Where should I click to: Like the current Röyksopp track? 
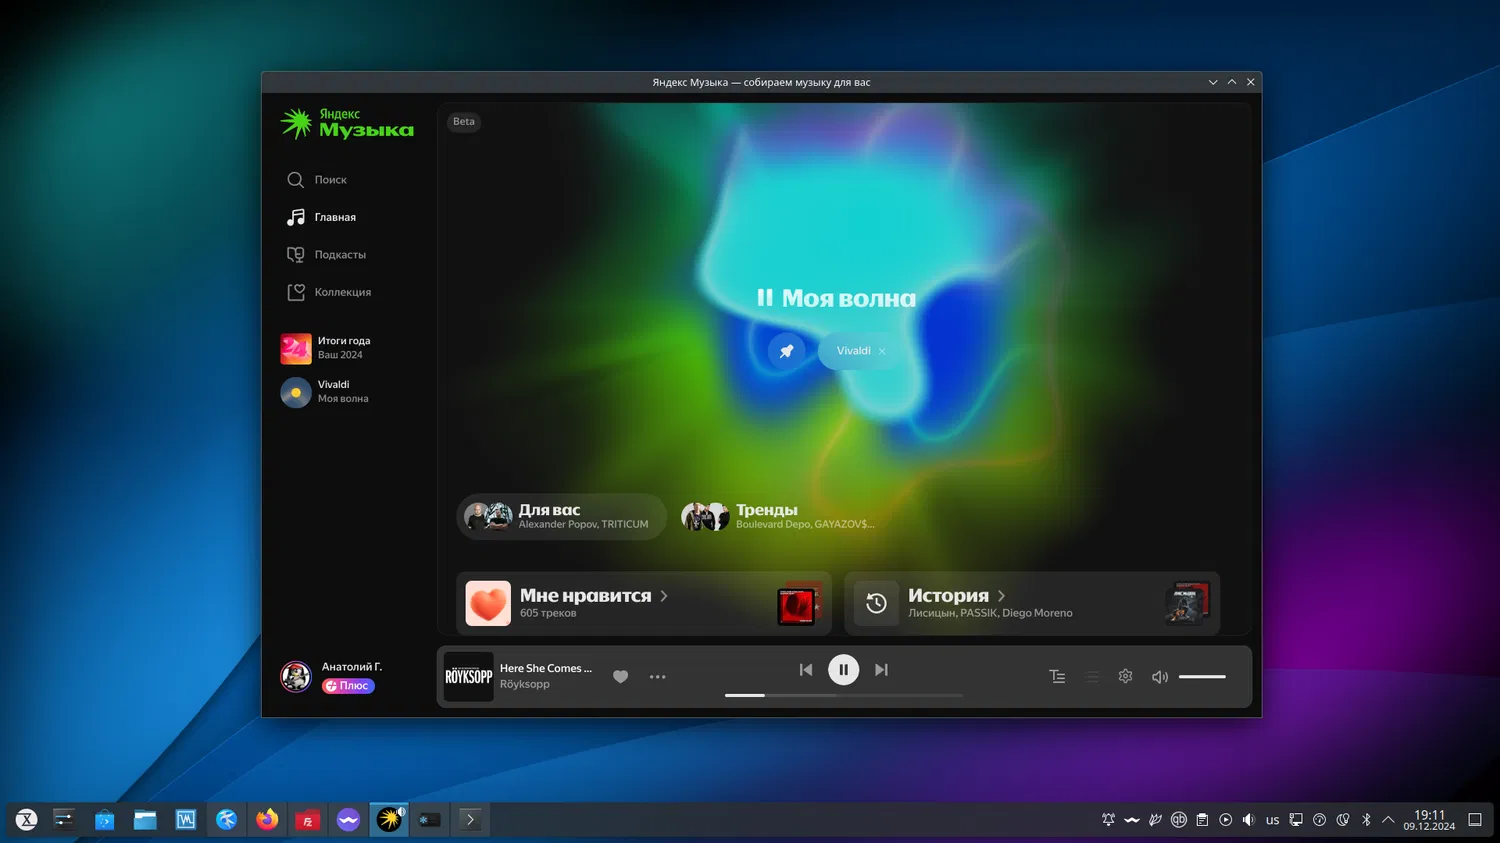[x=620, y=676]
